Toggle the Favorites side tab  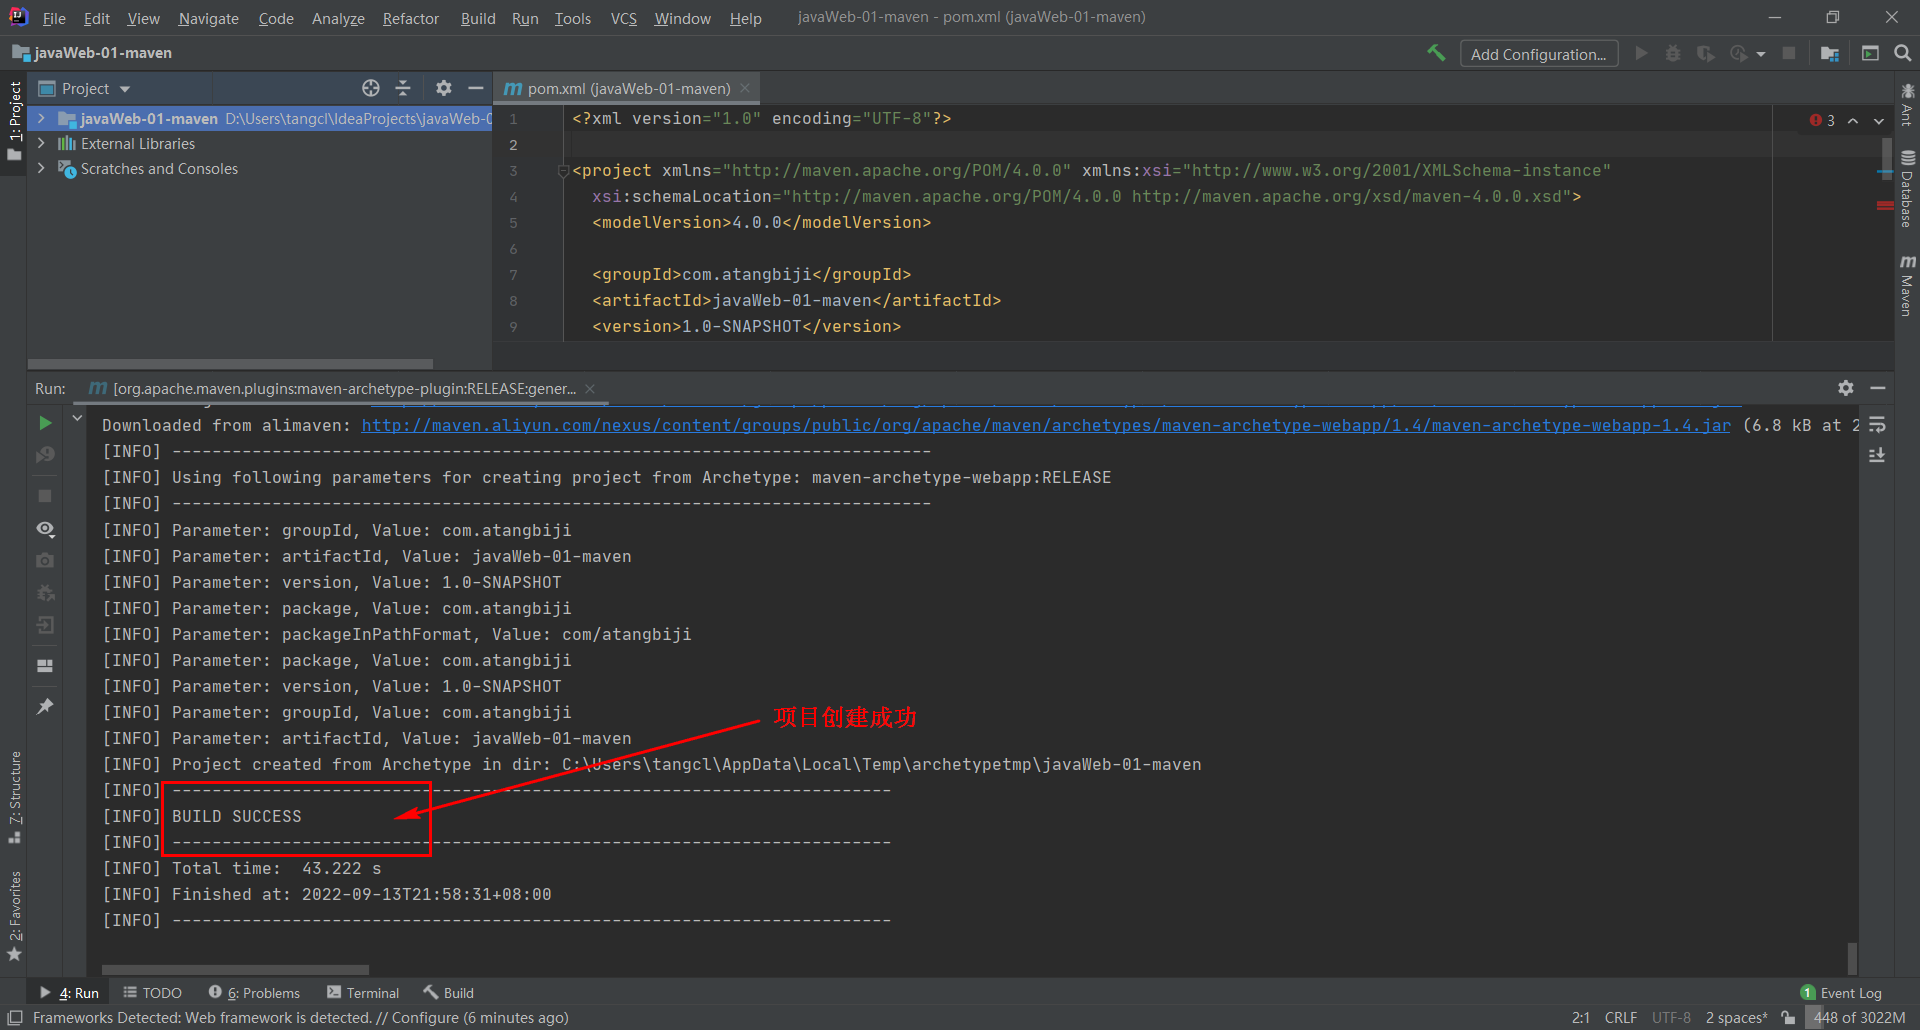pyautogui.click(x=14, y=915)
